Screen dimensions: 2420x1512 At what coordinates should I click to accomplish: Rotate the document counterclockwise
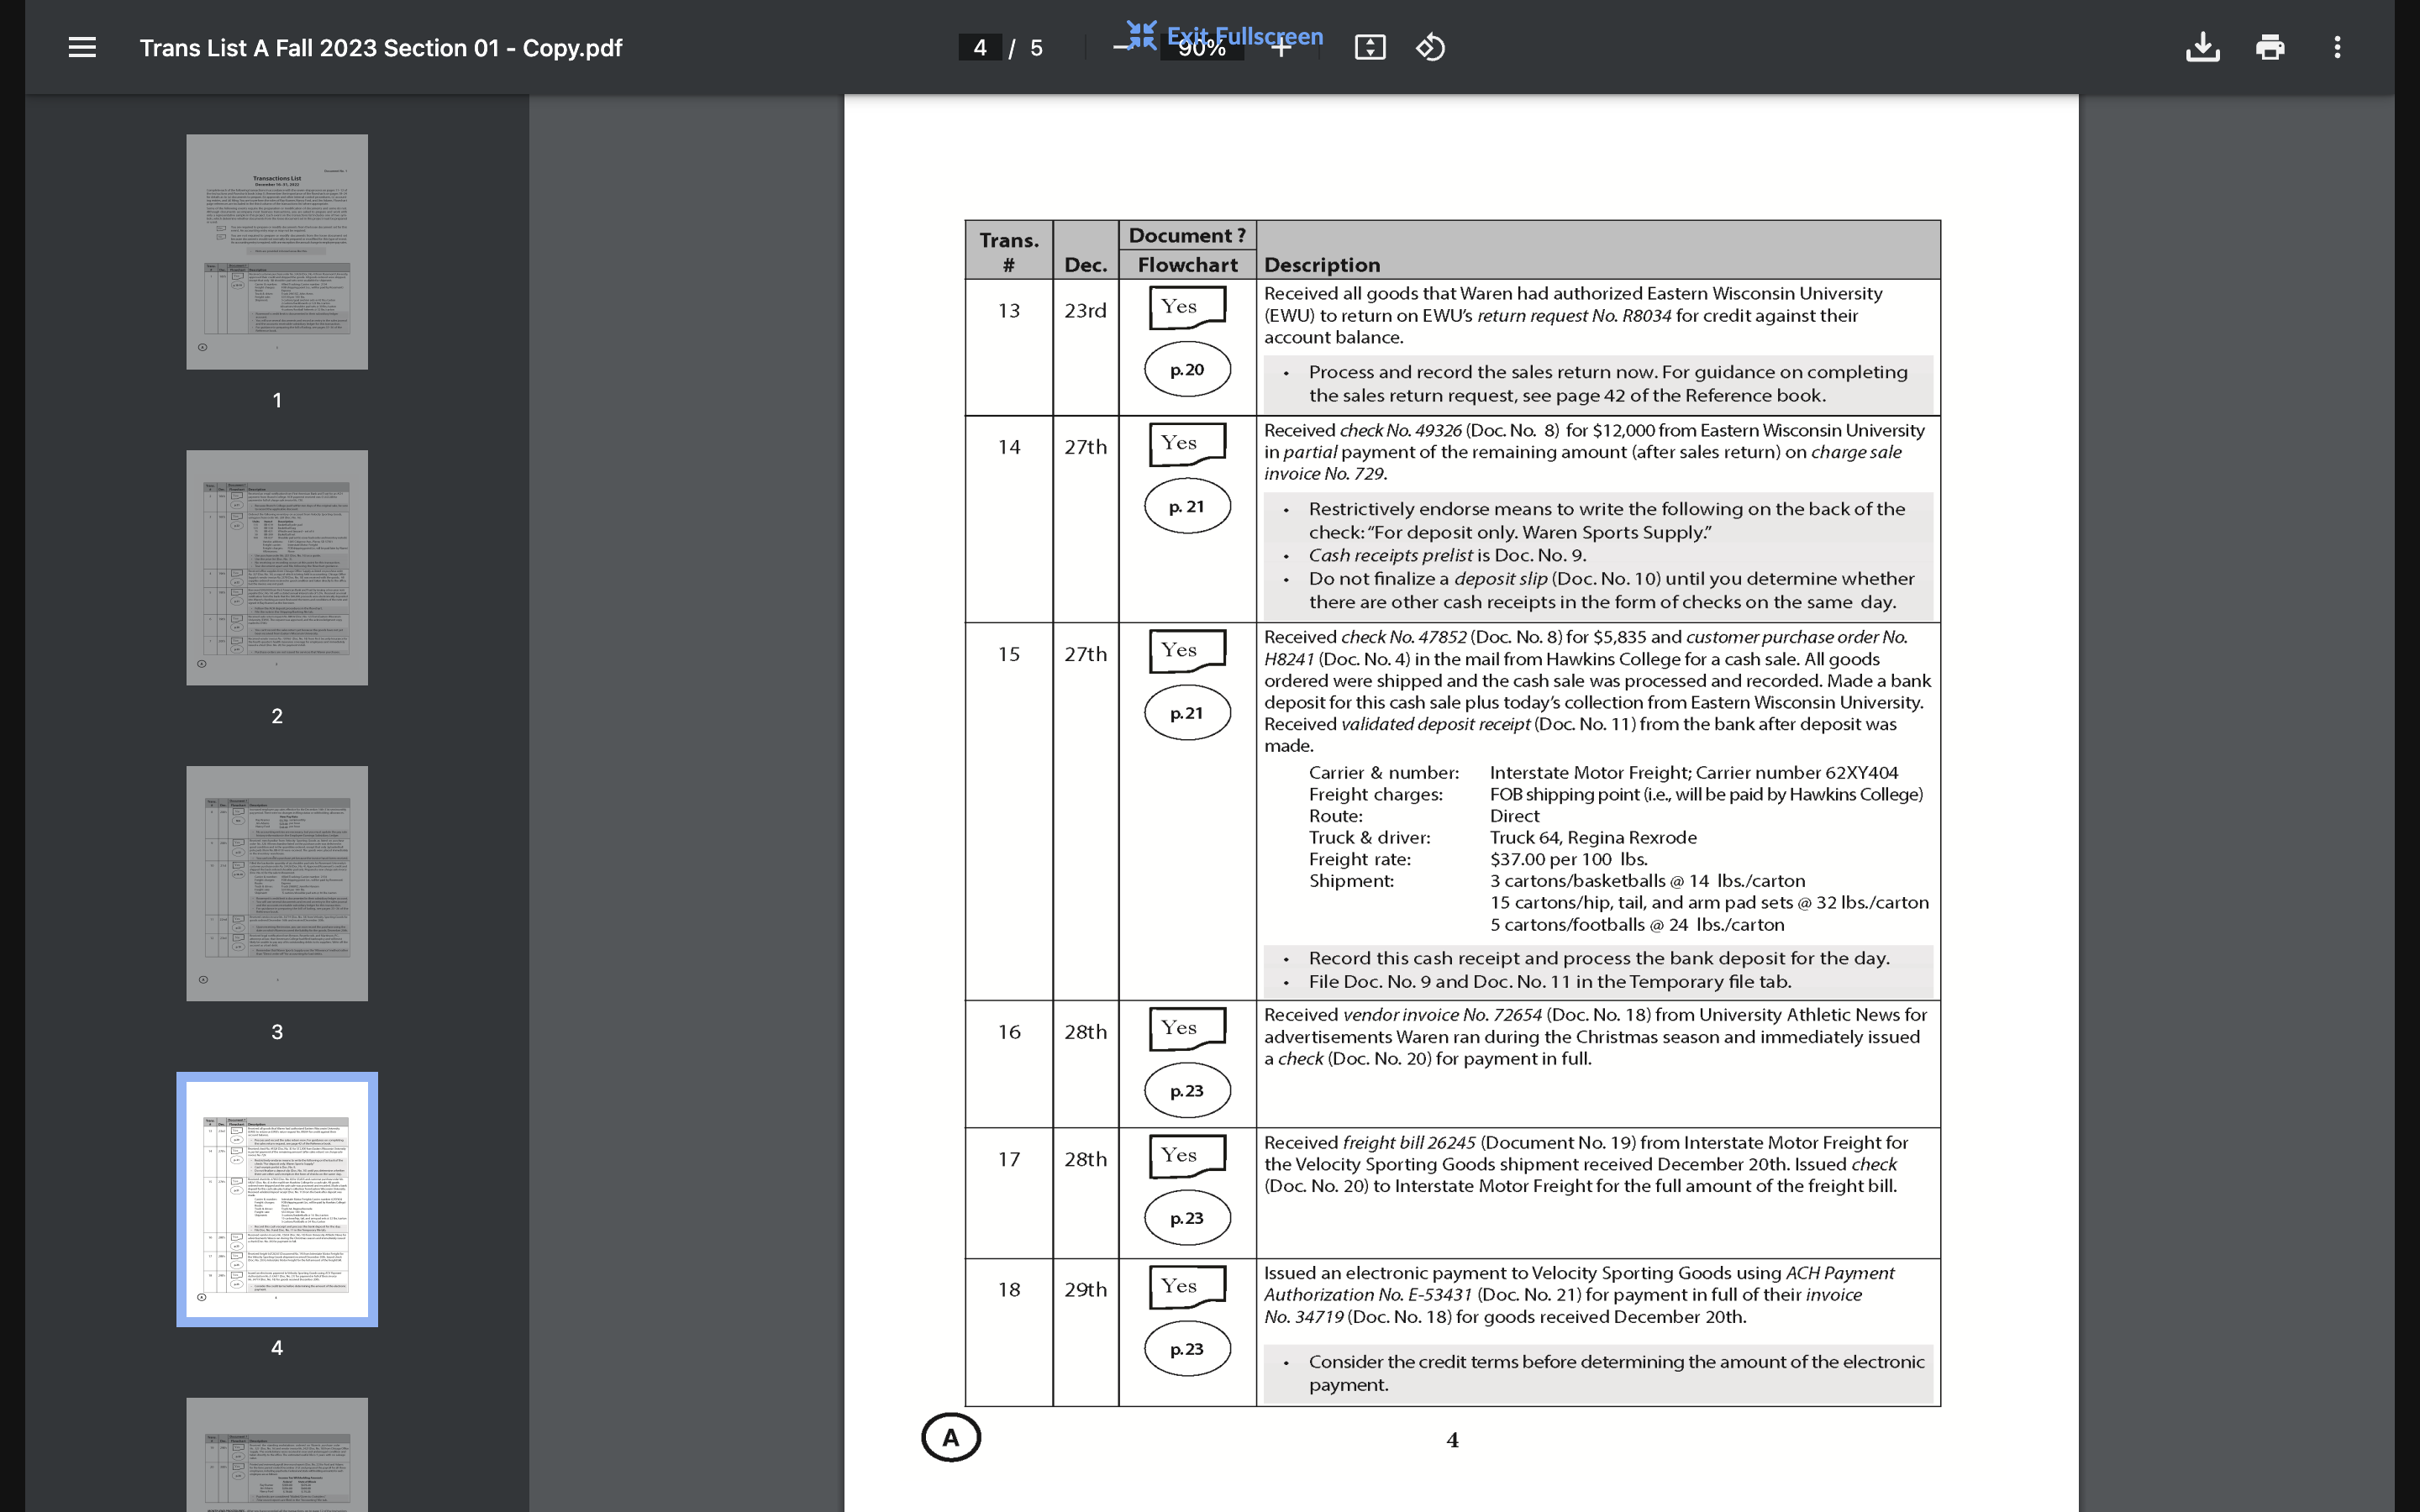pos(1430,47)
